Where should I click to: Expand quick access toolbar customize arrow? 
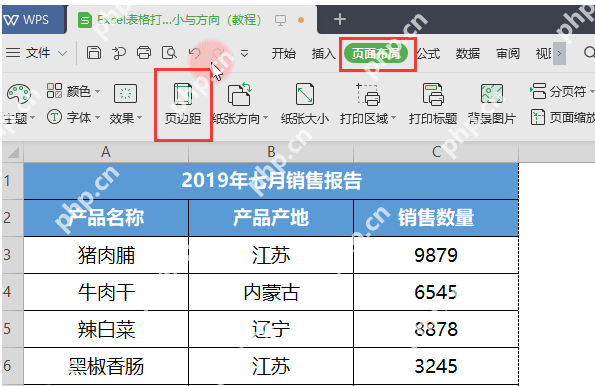pyautogui.click(x=245, y=54)
